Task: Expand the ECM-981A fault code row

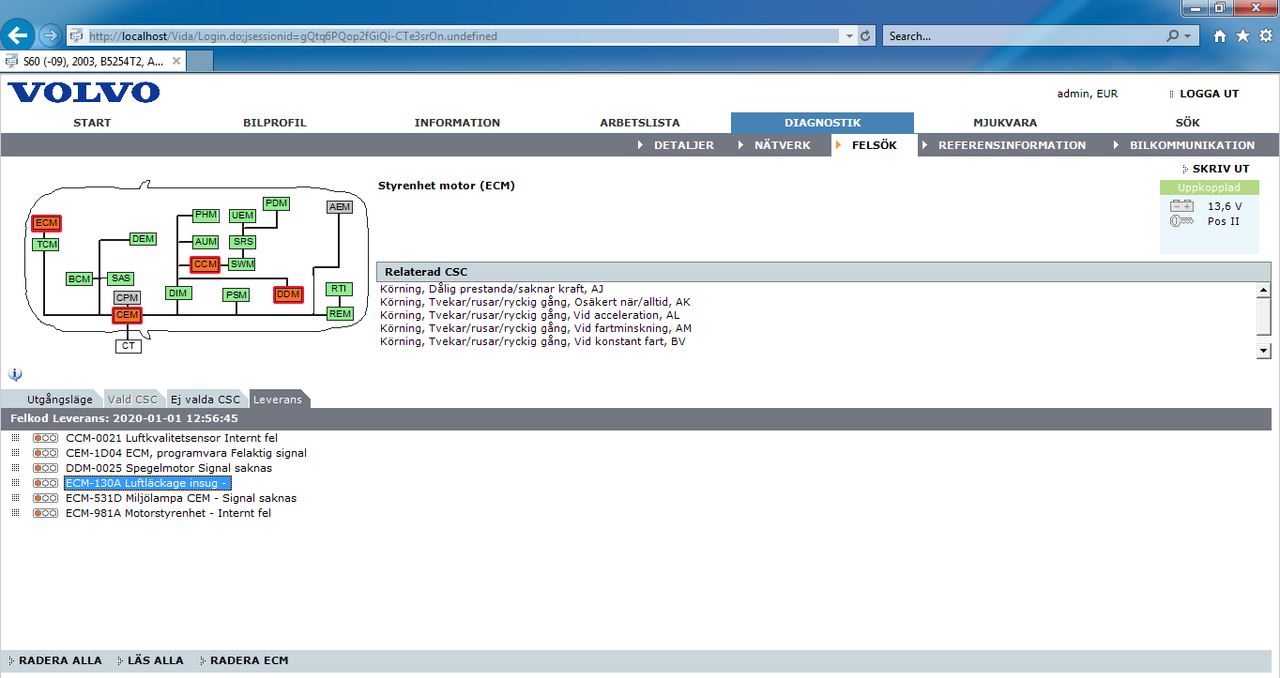Action: [x=15, y=513]
